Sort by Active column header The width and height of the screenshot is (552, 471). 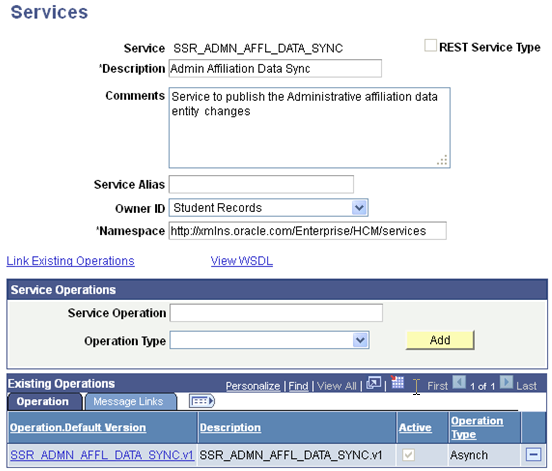coord(415,427)
